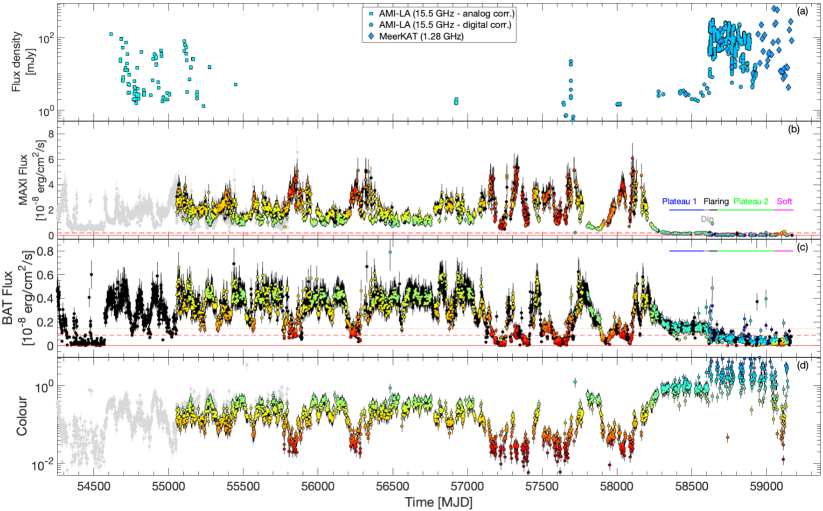Click the blue Plateau 1 bar in BAT panel
The width and height of the screenshot is (823, 511).
687,251
